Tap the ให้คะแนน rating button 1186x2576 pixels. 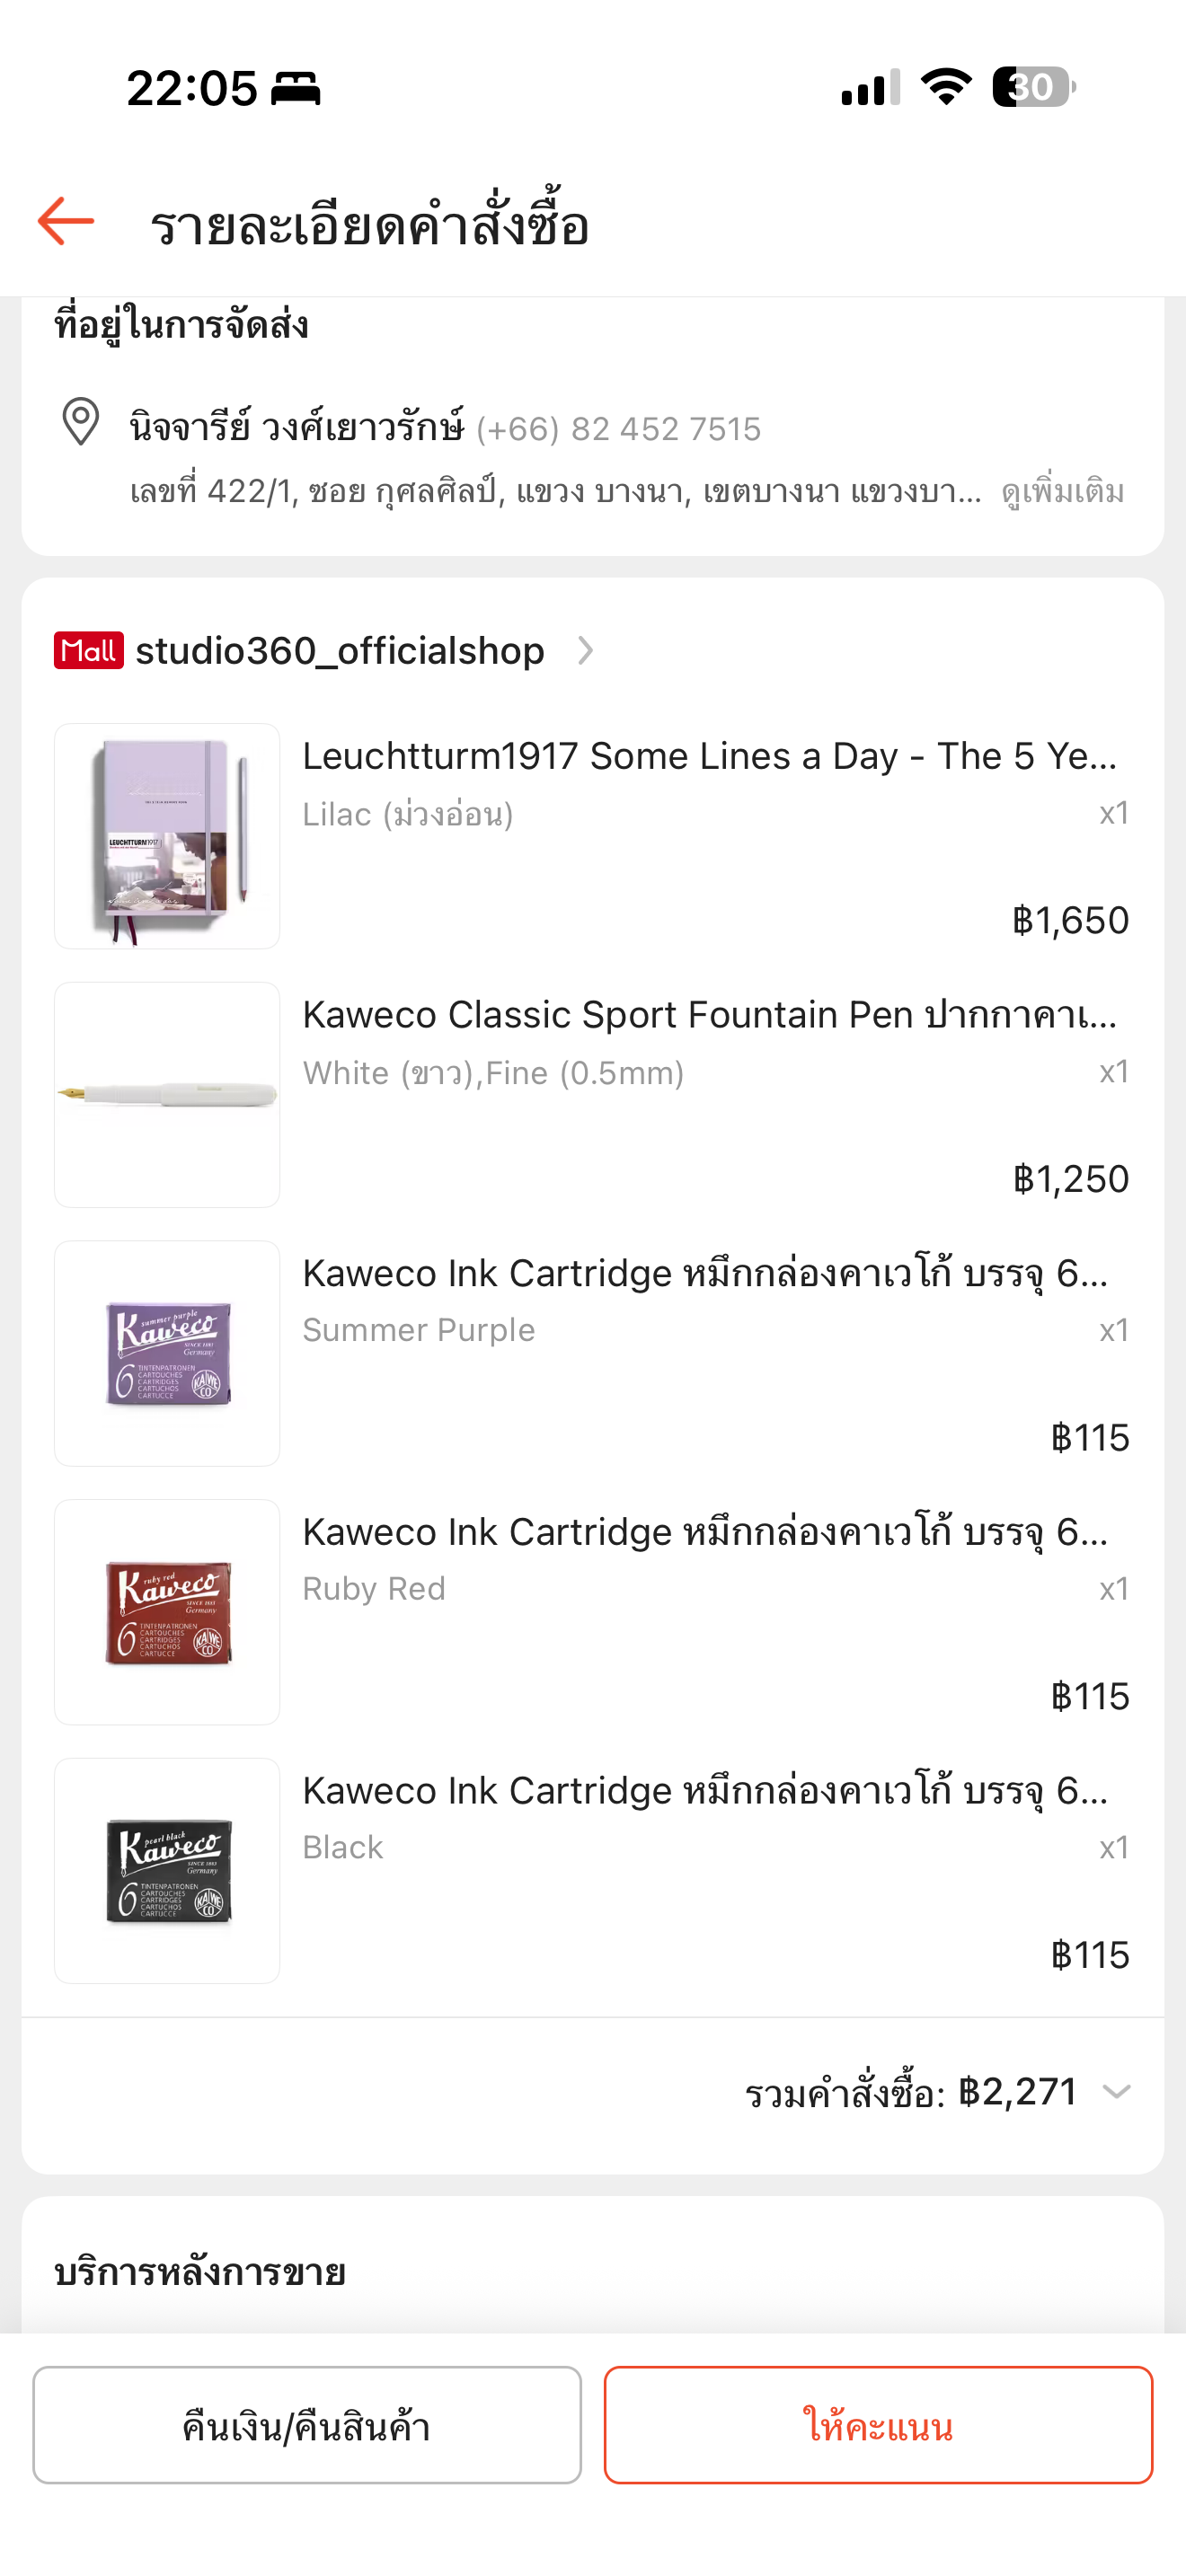click(878, 2425)
